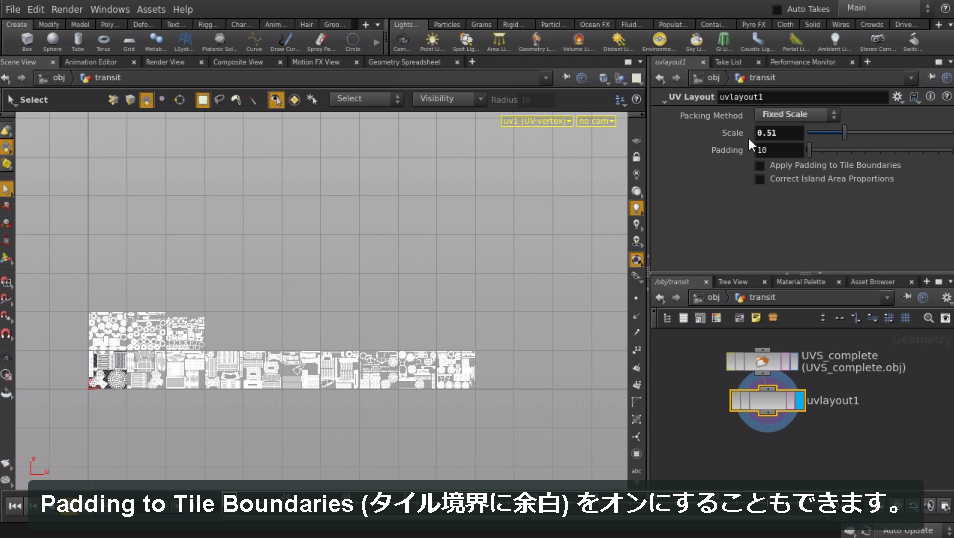954x538 pixels.
Task: Add a Volume Light
Action: [578, 42]
